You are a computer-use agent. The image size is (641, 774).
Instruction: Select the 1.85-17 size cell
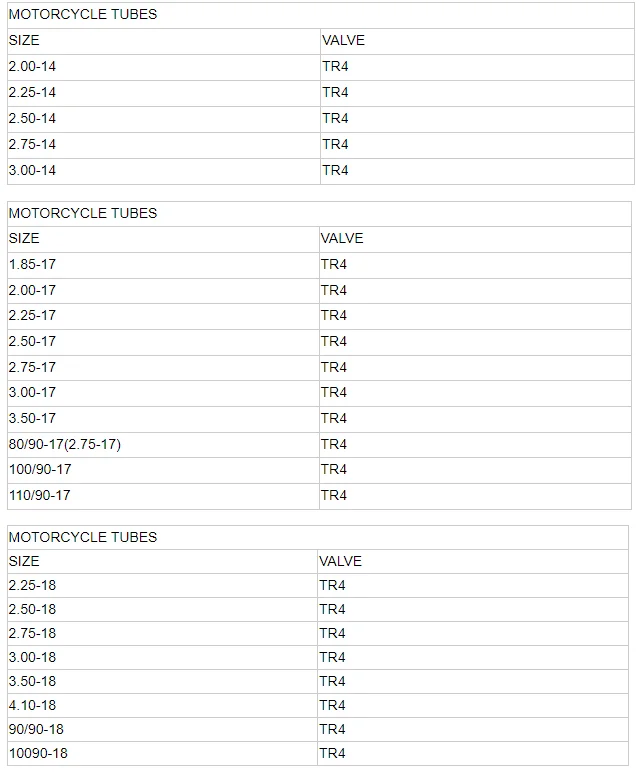(163, 265)
